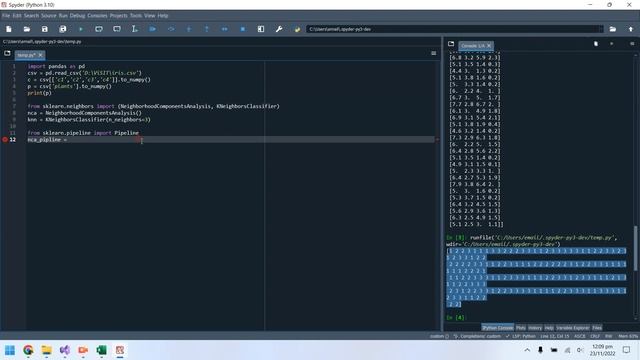Open the Debug menu
The height and width of the screenshot is (360, 640).
point(77,16)
